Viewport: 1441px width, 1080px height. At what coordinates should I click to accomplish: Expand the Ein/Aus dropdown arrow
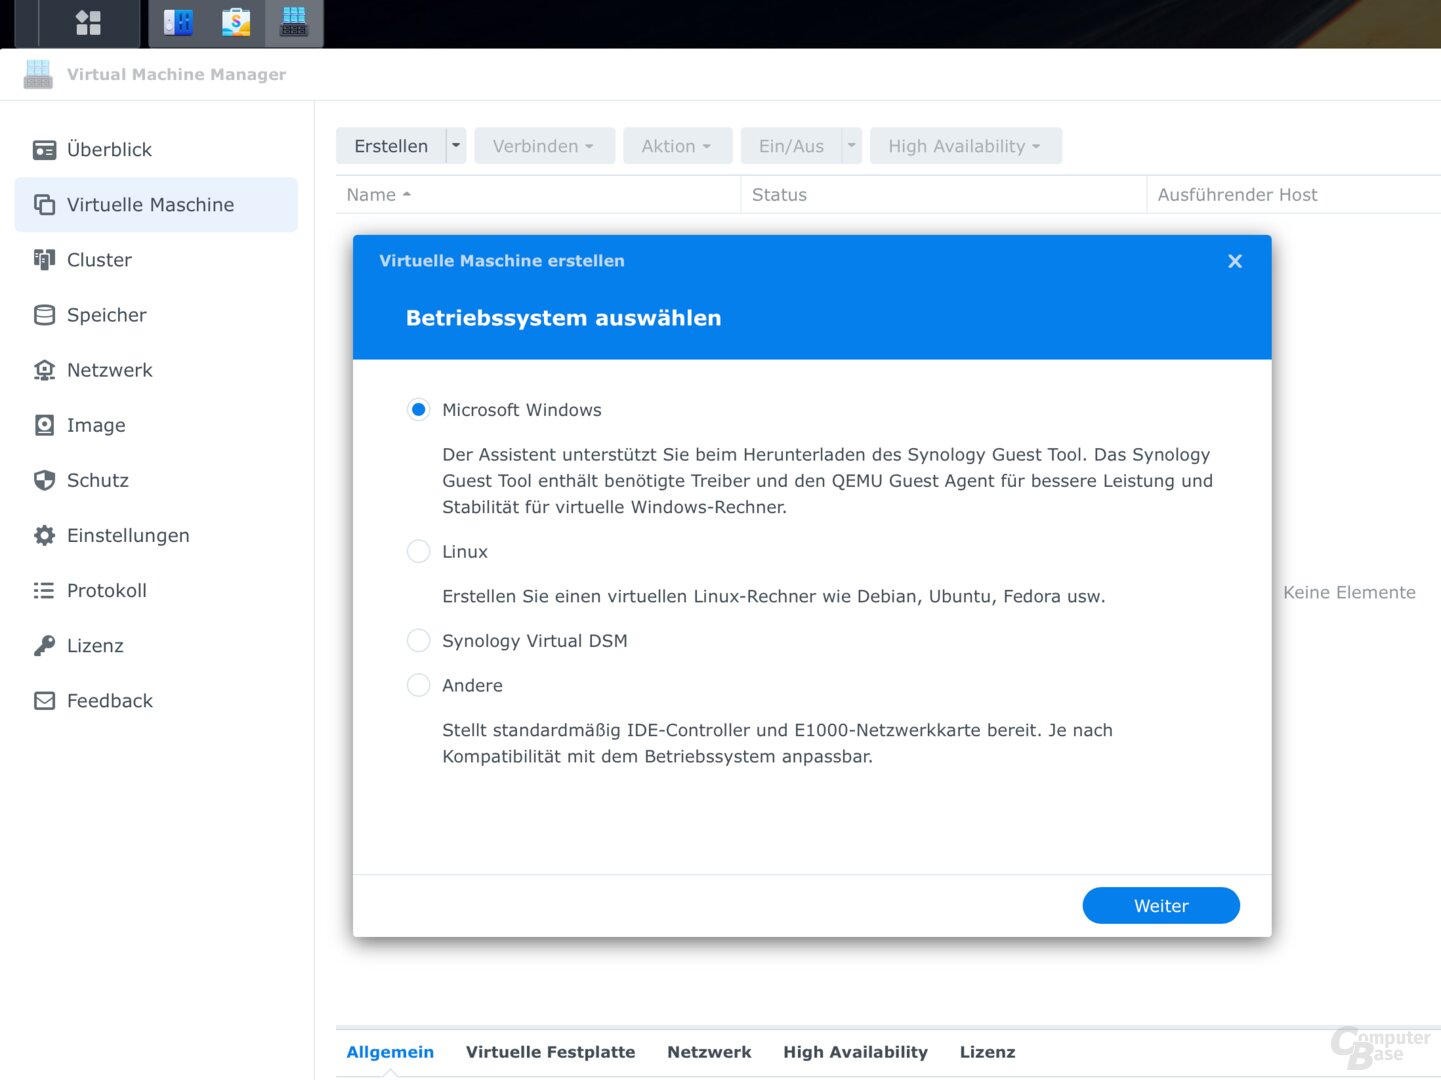pyautogui.click(x=852, y=146)
